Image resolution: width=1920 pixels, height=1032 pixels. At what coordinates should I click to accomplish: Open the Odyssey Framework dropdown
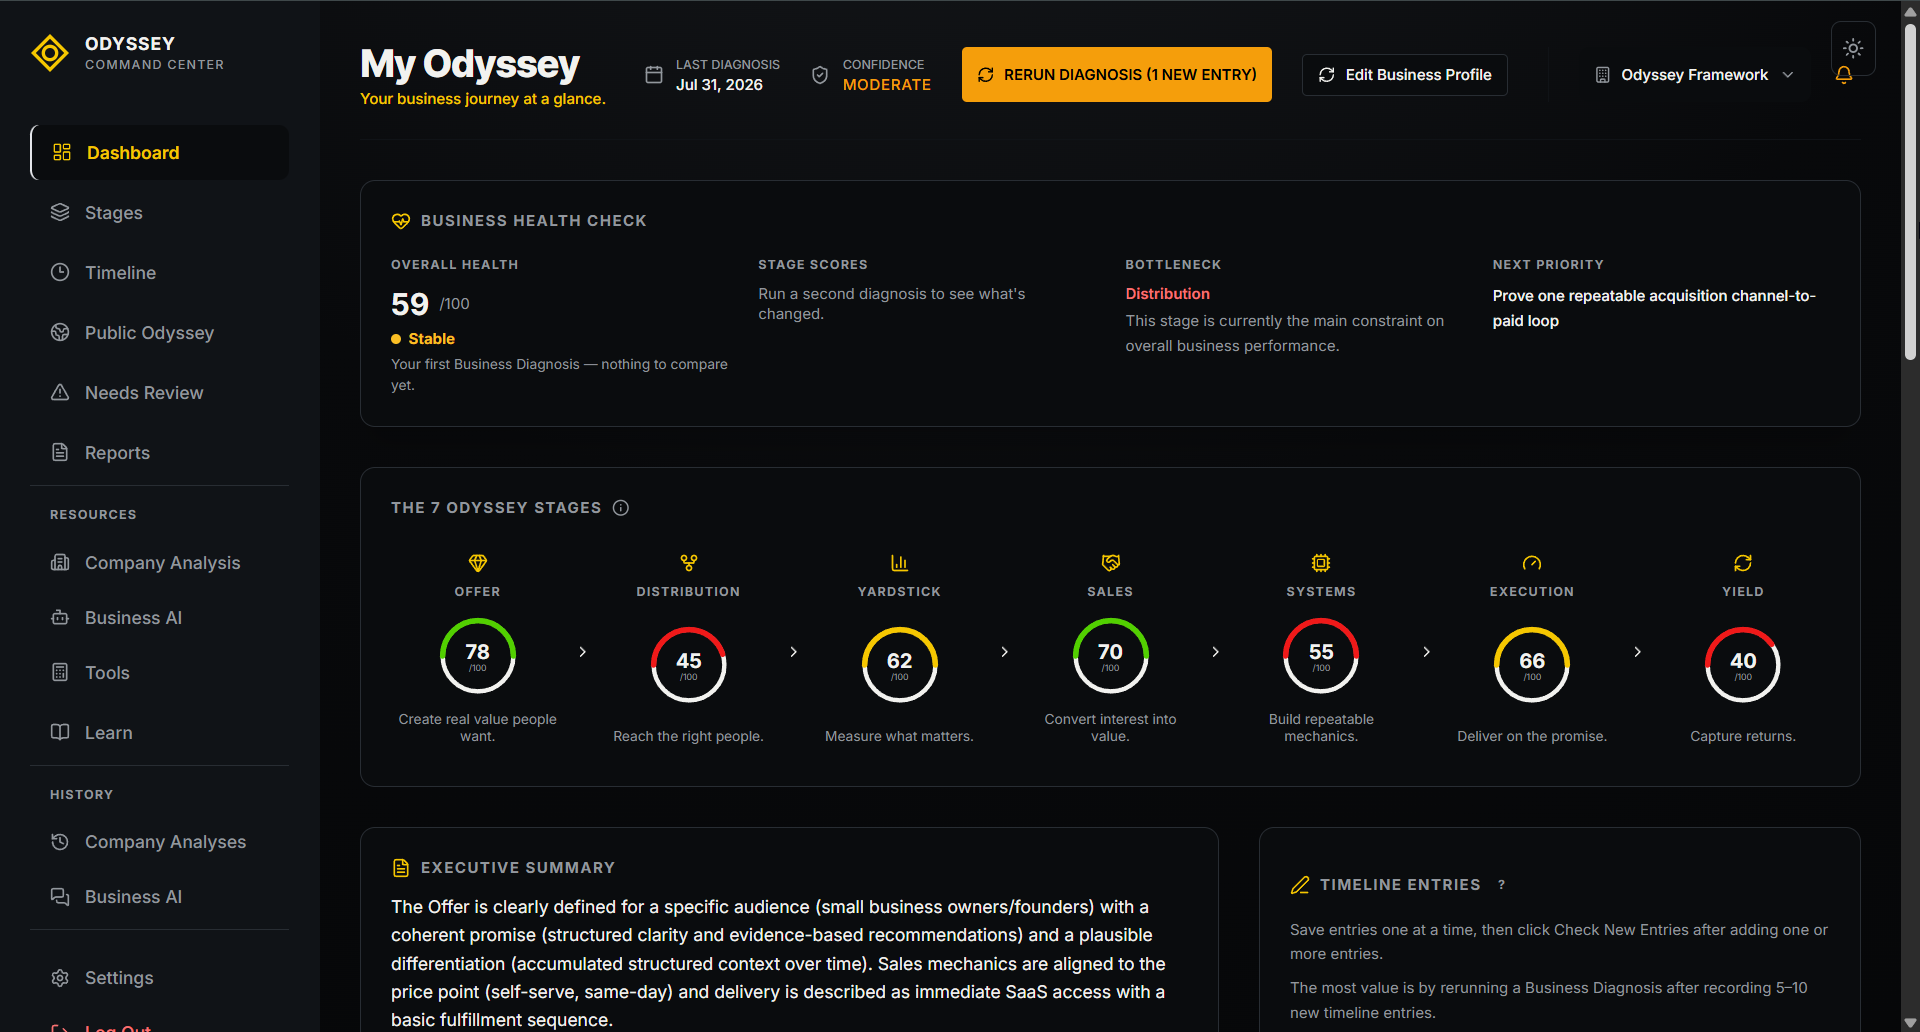point(1694,75)
